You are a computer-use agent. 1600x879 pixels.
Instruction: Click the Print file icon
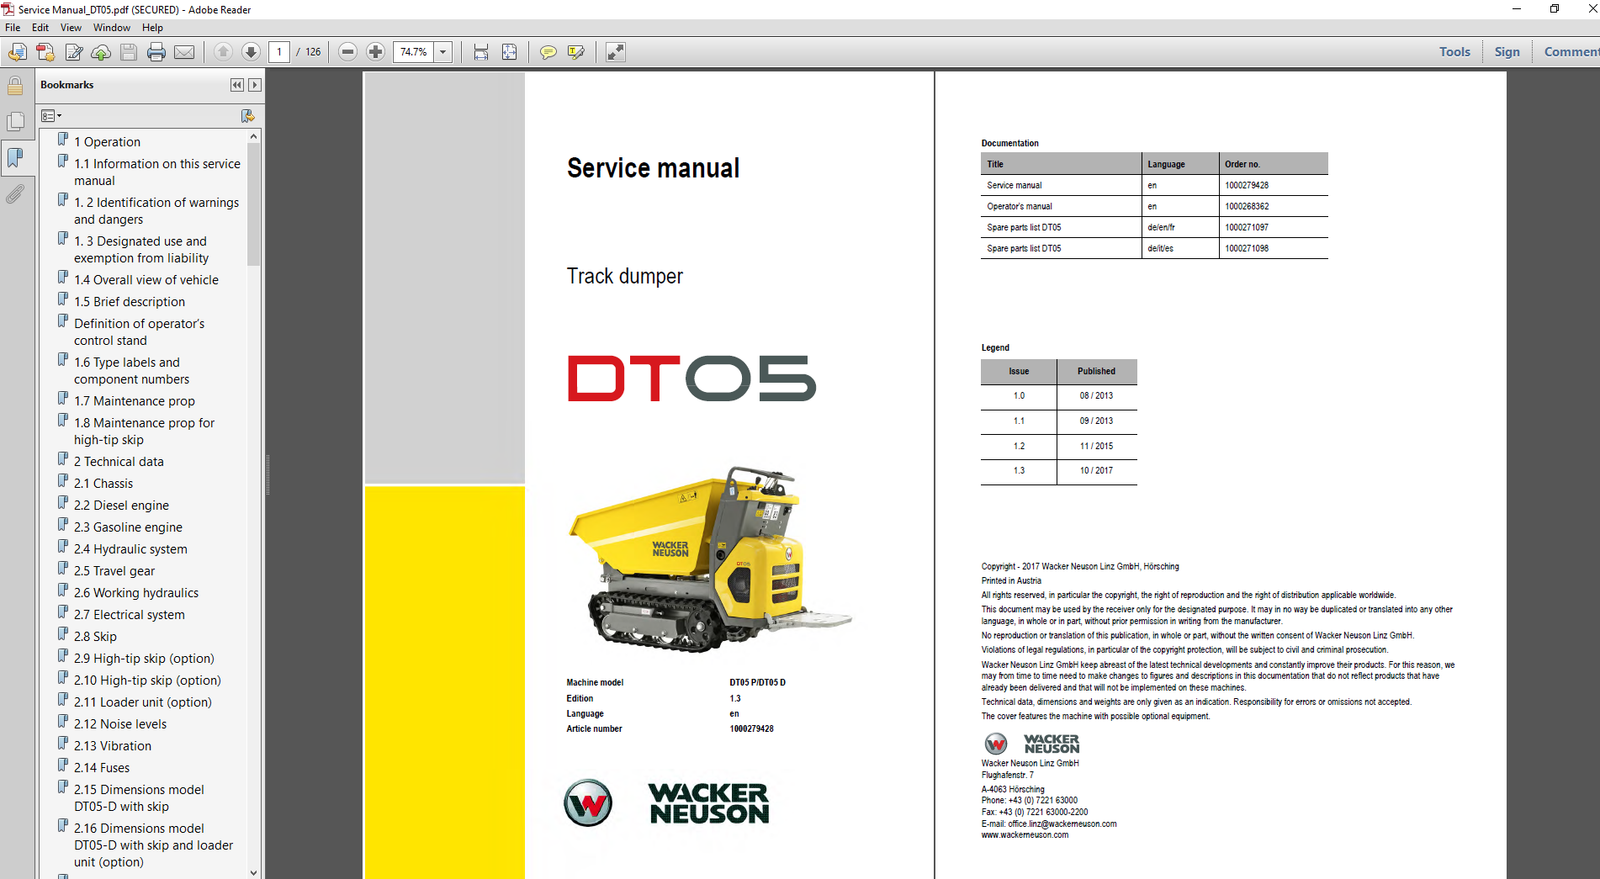tap(156, 52)
